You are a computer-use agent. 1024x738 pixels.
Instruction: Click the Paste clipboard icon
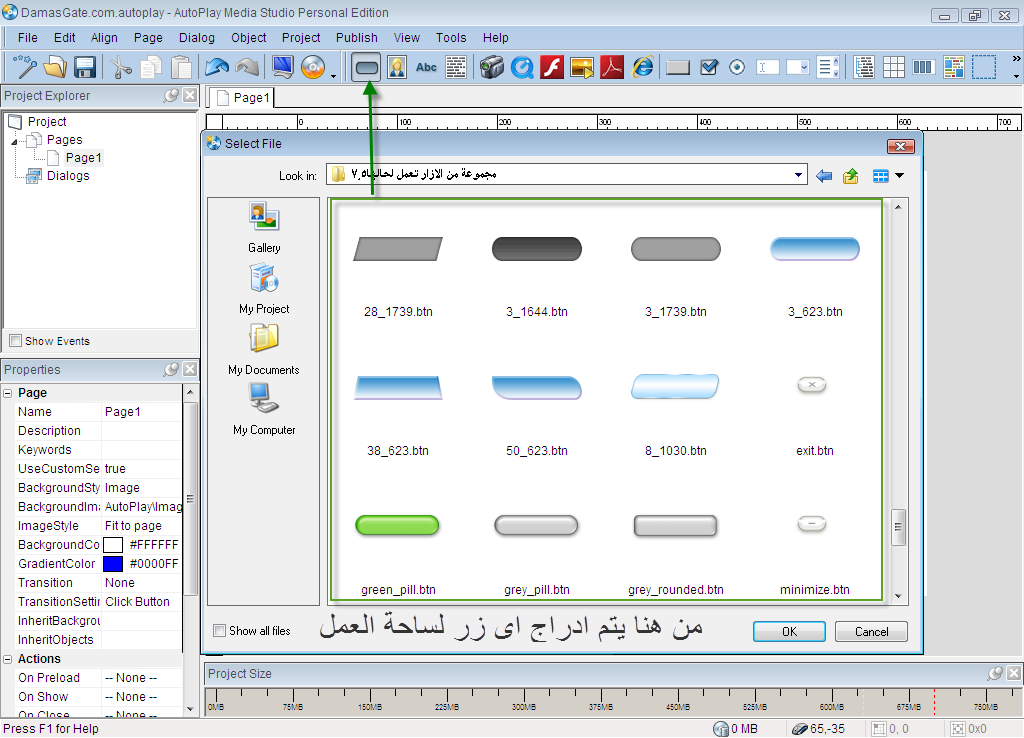(181, 67)
